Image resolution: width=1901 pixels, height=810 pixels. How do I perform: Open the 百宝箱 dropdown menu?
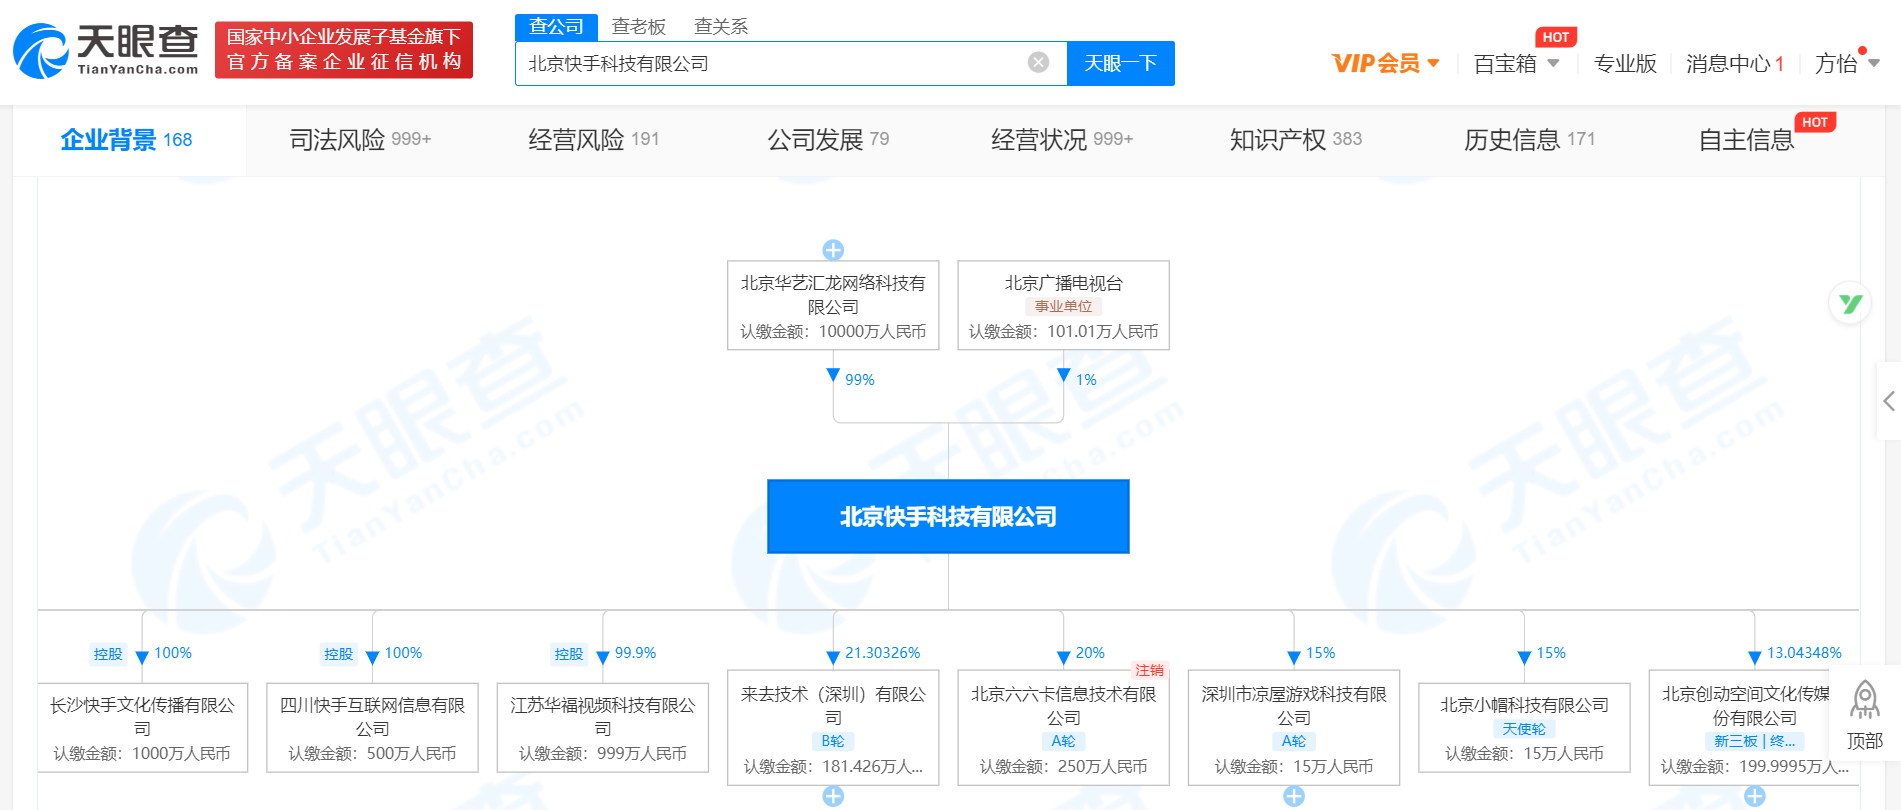pyautogui.click(x=1516, y=63)
